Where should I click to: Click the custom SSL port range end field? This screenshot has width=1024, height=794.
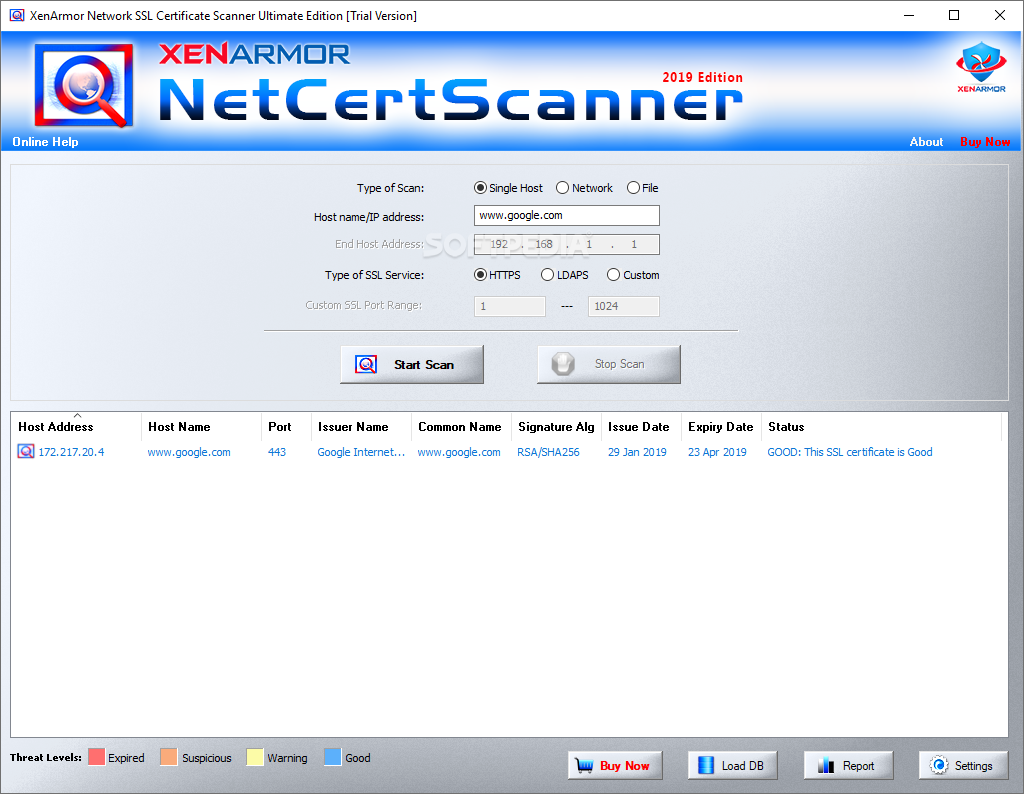(x=624, y=306)
